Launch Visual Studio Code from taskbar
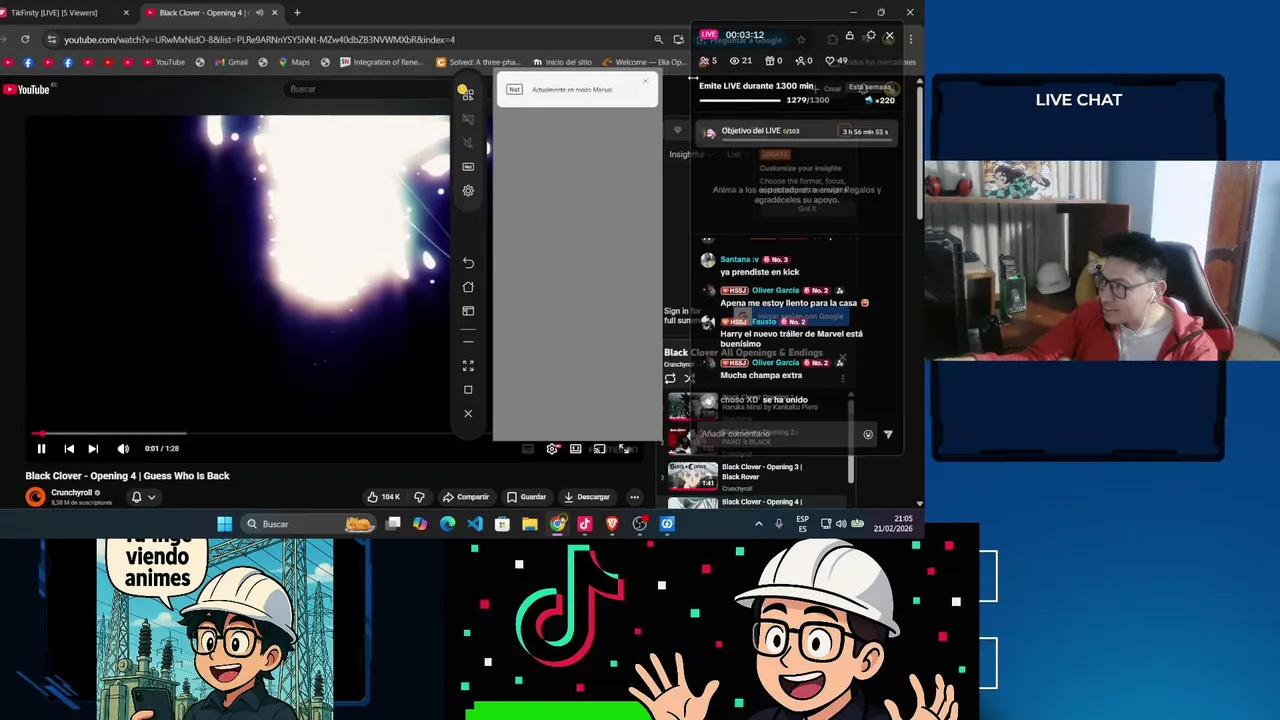This screenshot has height=720, width=1280. tap(475, 524)
